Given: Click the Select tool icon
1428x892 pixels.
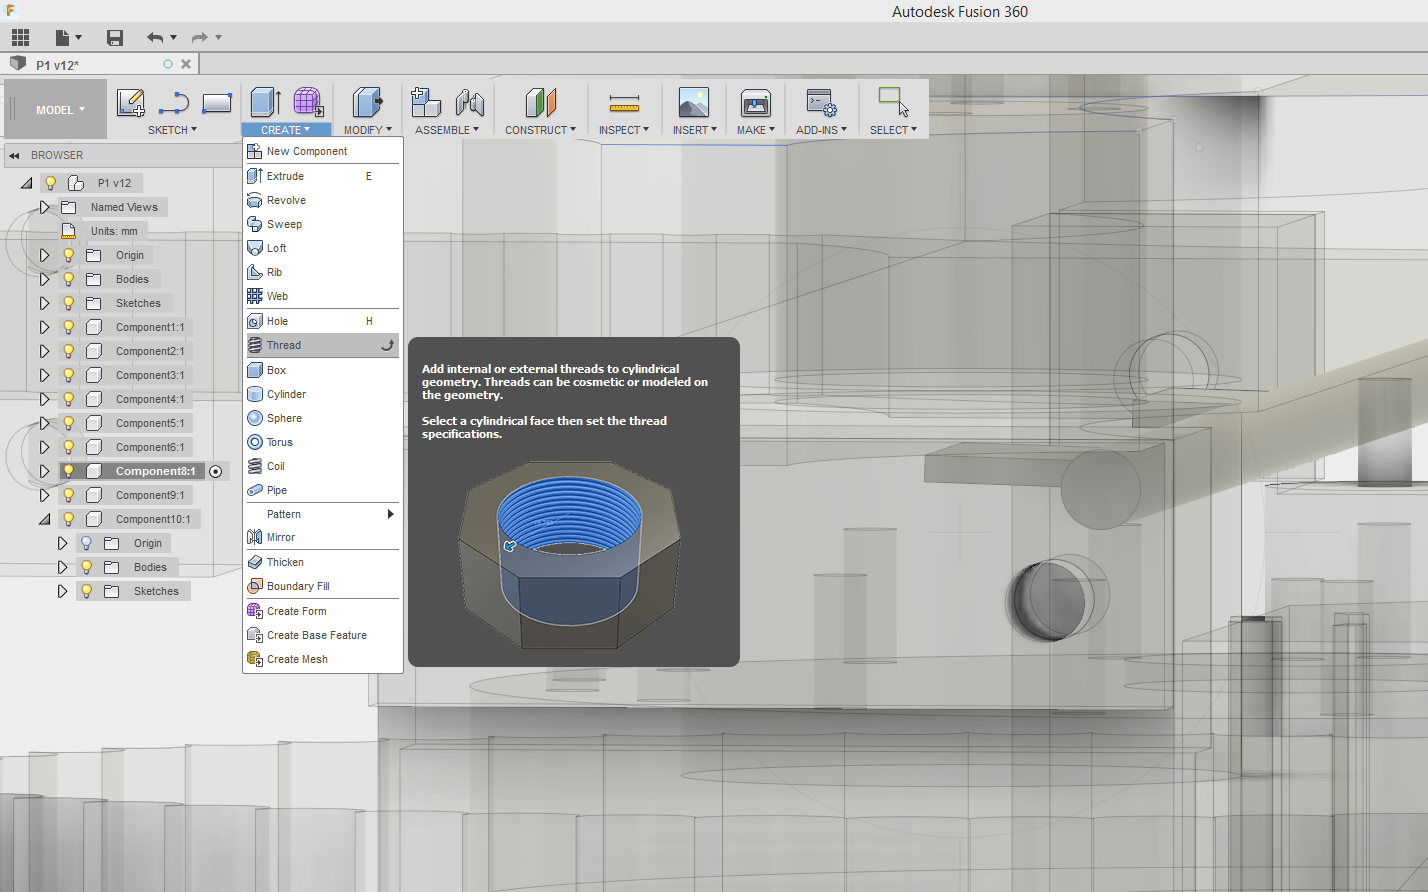Looking at the screenshot, I should pos(893,102).
